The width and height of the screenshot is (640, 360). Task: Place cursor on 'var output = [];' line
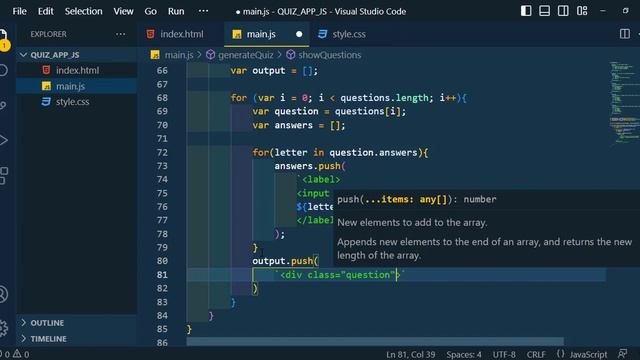click(x=274, y=71)
